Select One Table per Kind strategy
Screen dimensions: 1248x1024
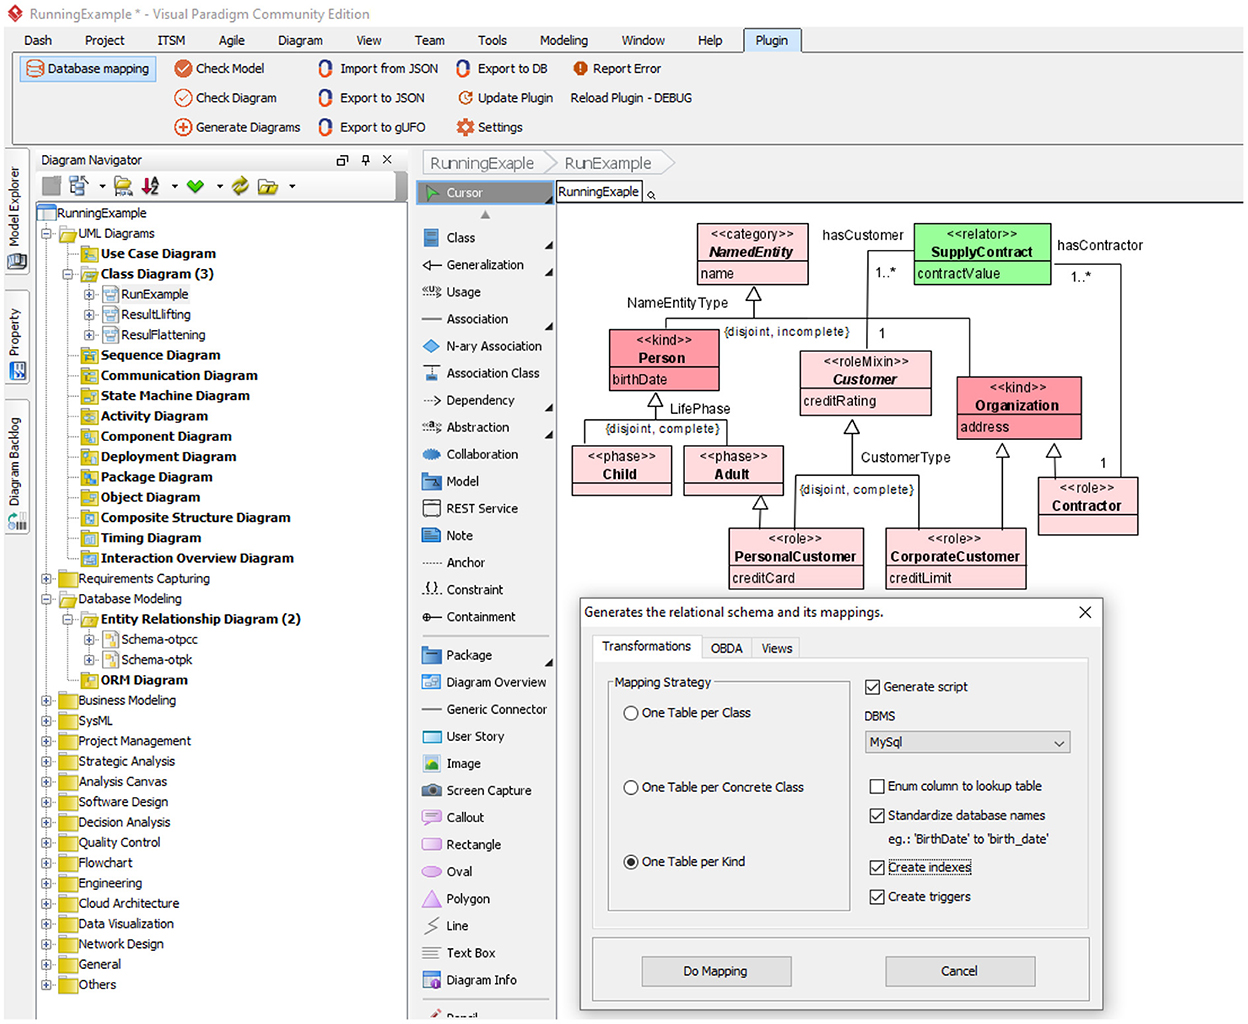click(631, 862)
